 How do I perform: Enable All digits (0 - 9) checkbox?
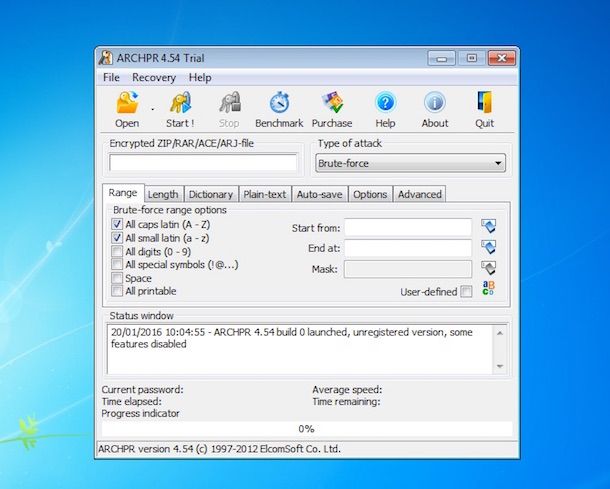[x=117, y=251]
